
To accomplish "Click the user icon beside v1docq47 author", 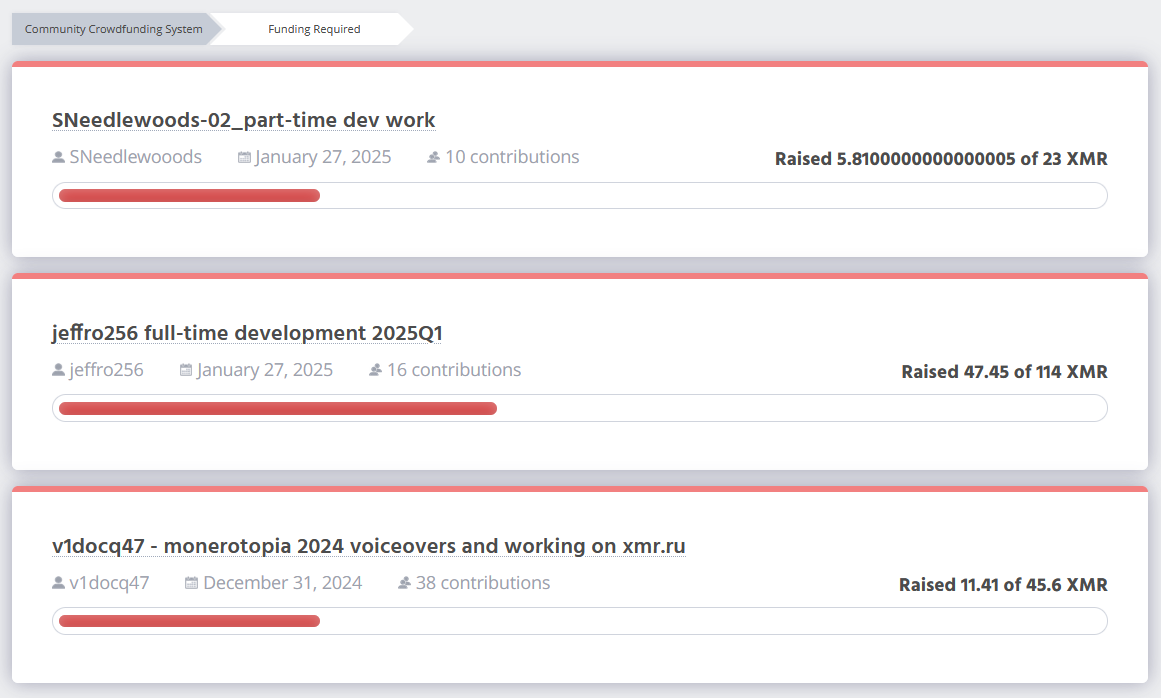I will (x=58, y=583).
